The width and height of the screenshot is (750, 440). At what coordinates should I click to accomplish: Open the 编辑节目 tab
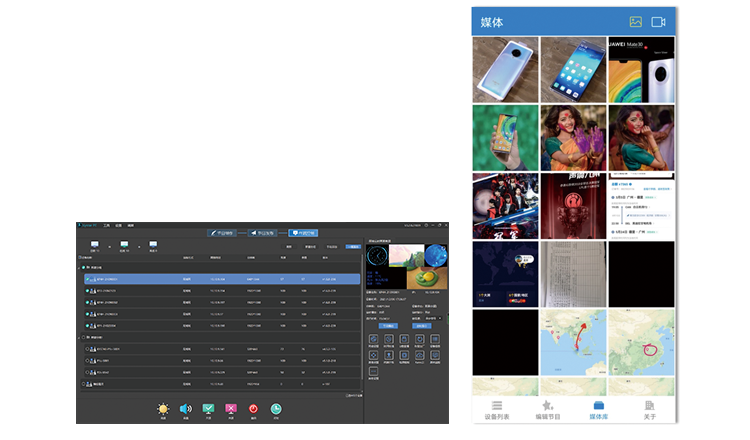click(547, 410)
